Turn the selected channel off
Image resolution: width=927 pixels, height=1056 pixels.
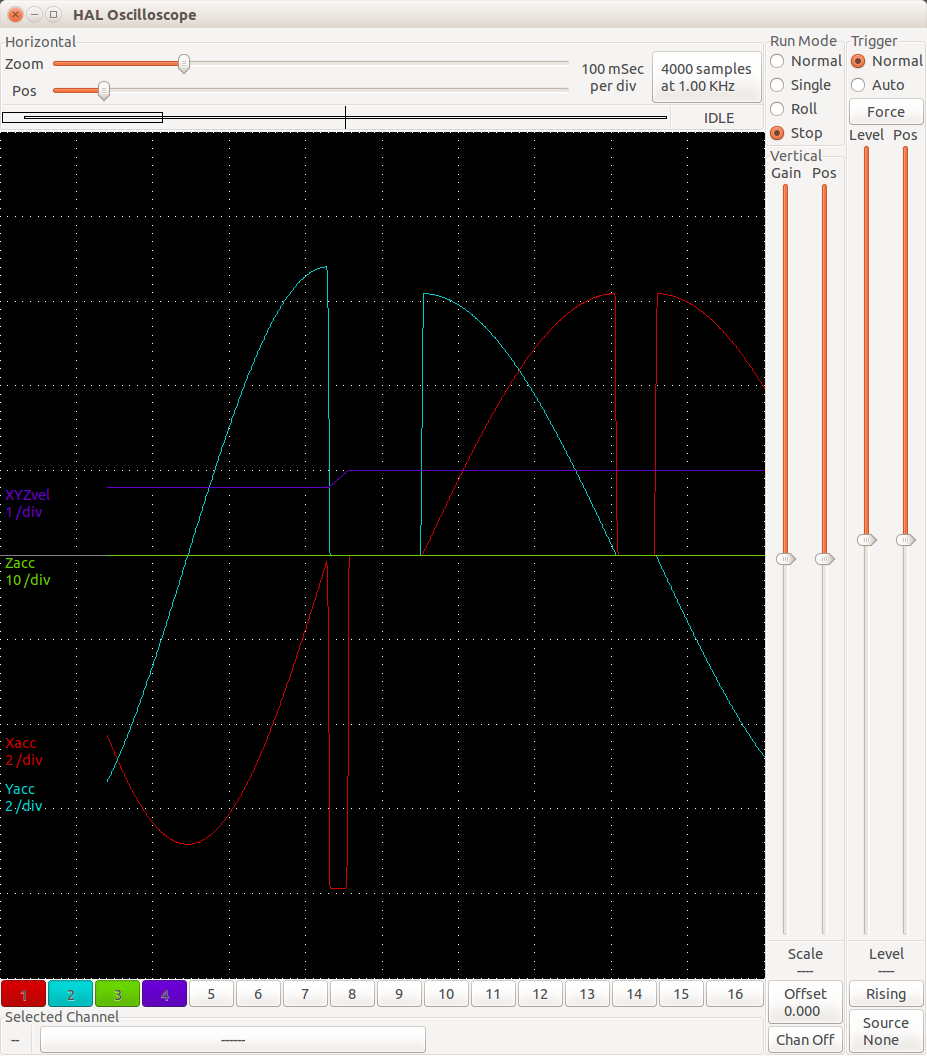click(805, 1040)
